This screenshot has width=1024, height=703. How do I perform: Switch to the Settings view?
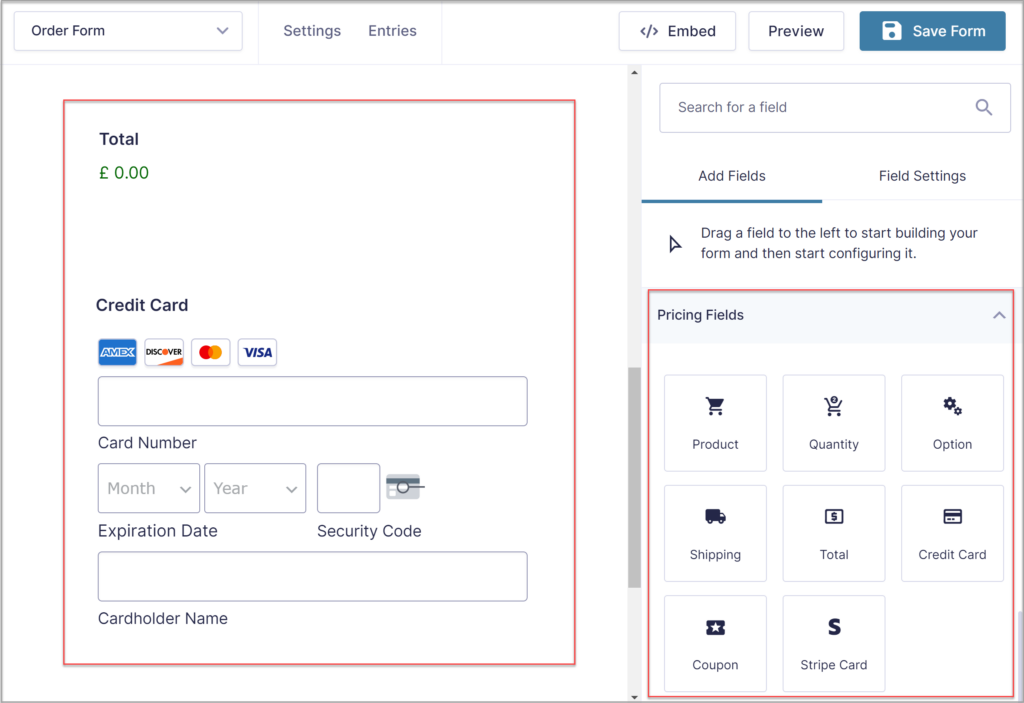[311, 31]
